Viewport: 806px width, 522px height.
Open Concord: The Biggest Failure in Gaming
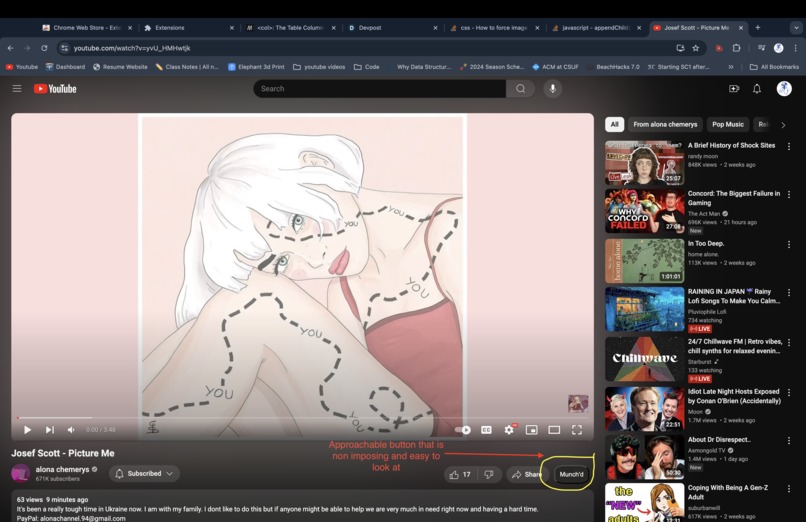point(734,198)
